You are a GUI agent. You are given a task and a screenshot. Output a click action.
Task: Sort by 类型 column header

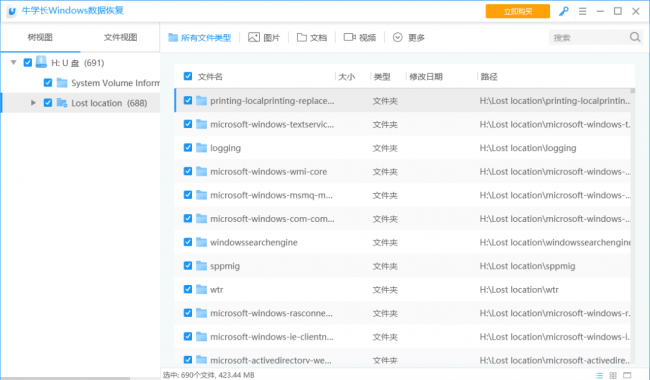pos(382,77)
